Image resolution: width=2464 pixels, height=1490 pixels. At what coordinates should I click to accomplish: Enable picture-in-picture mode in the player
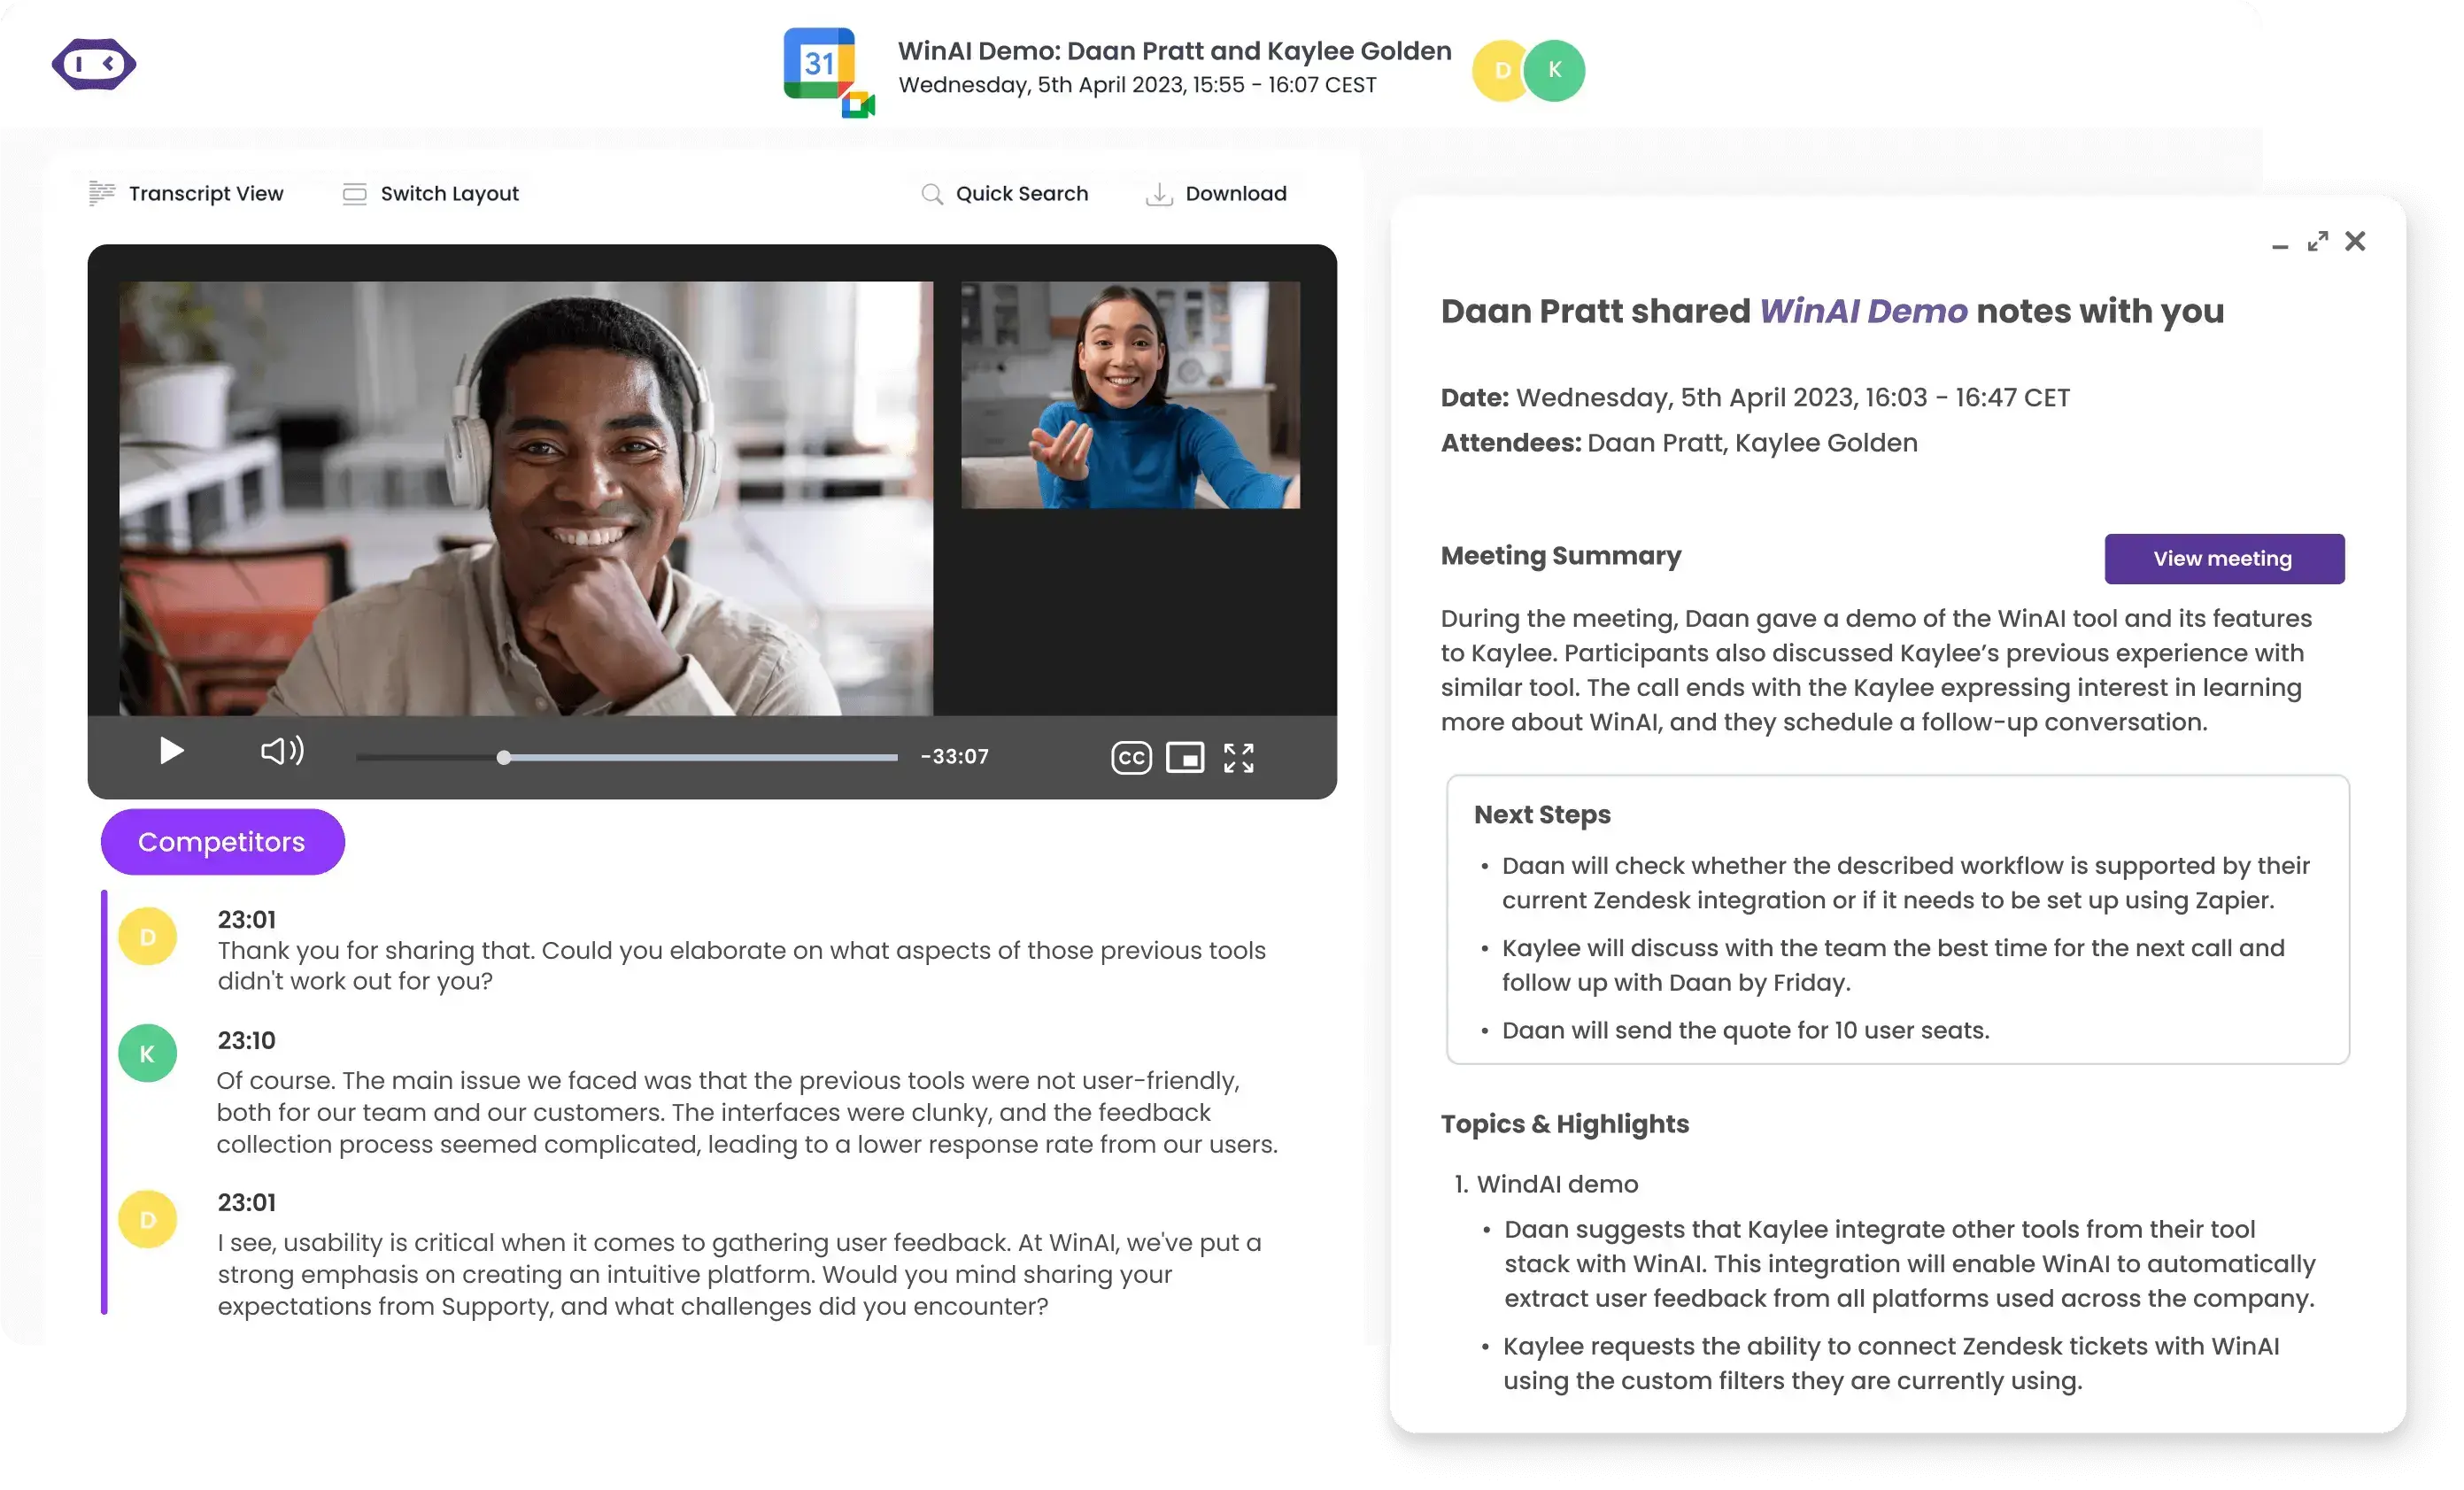[1186, 757]
